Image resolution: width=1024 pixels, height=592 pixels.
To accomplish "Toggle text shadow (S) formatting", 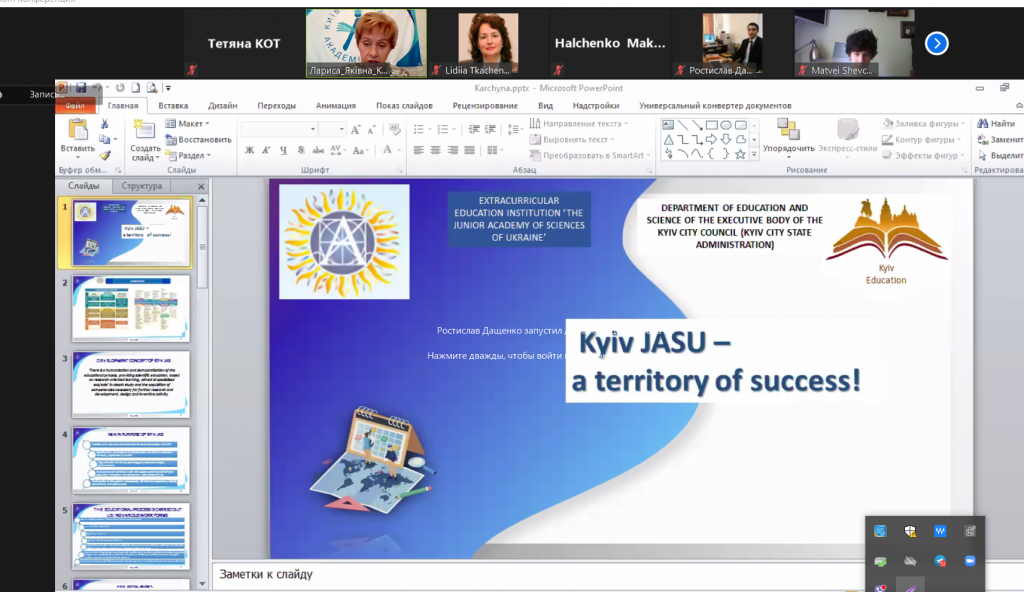I will point(301,150).
